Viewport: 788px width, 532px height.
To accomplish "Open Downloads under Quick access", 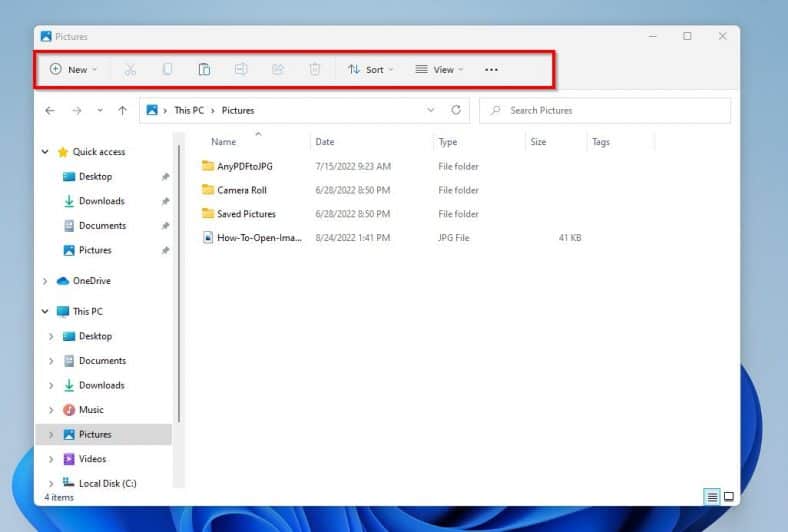I will pos(101,201).
